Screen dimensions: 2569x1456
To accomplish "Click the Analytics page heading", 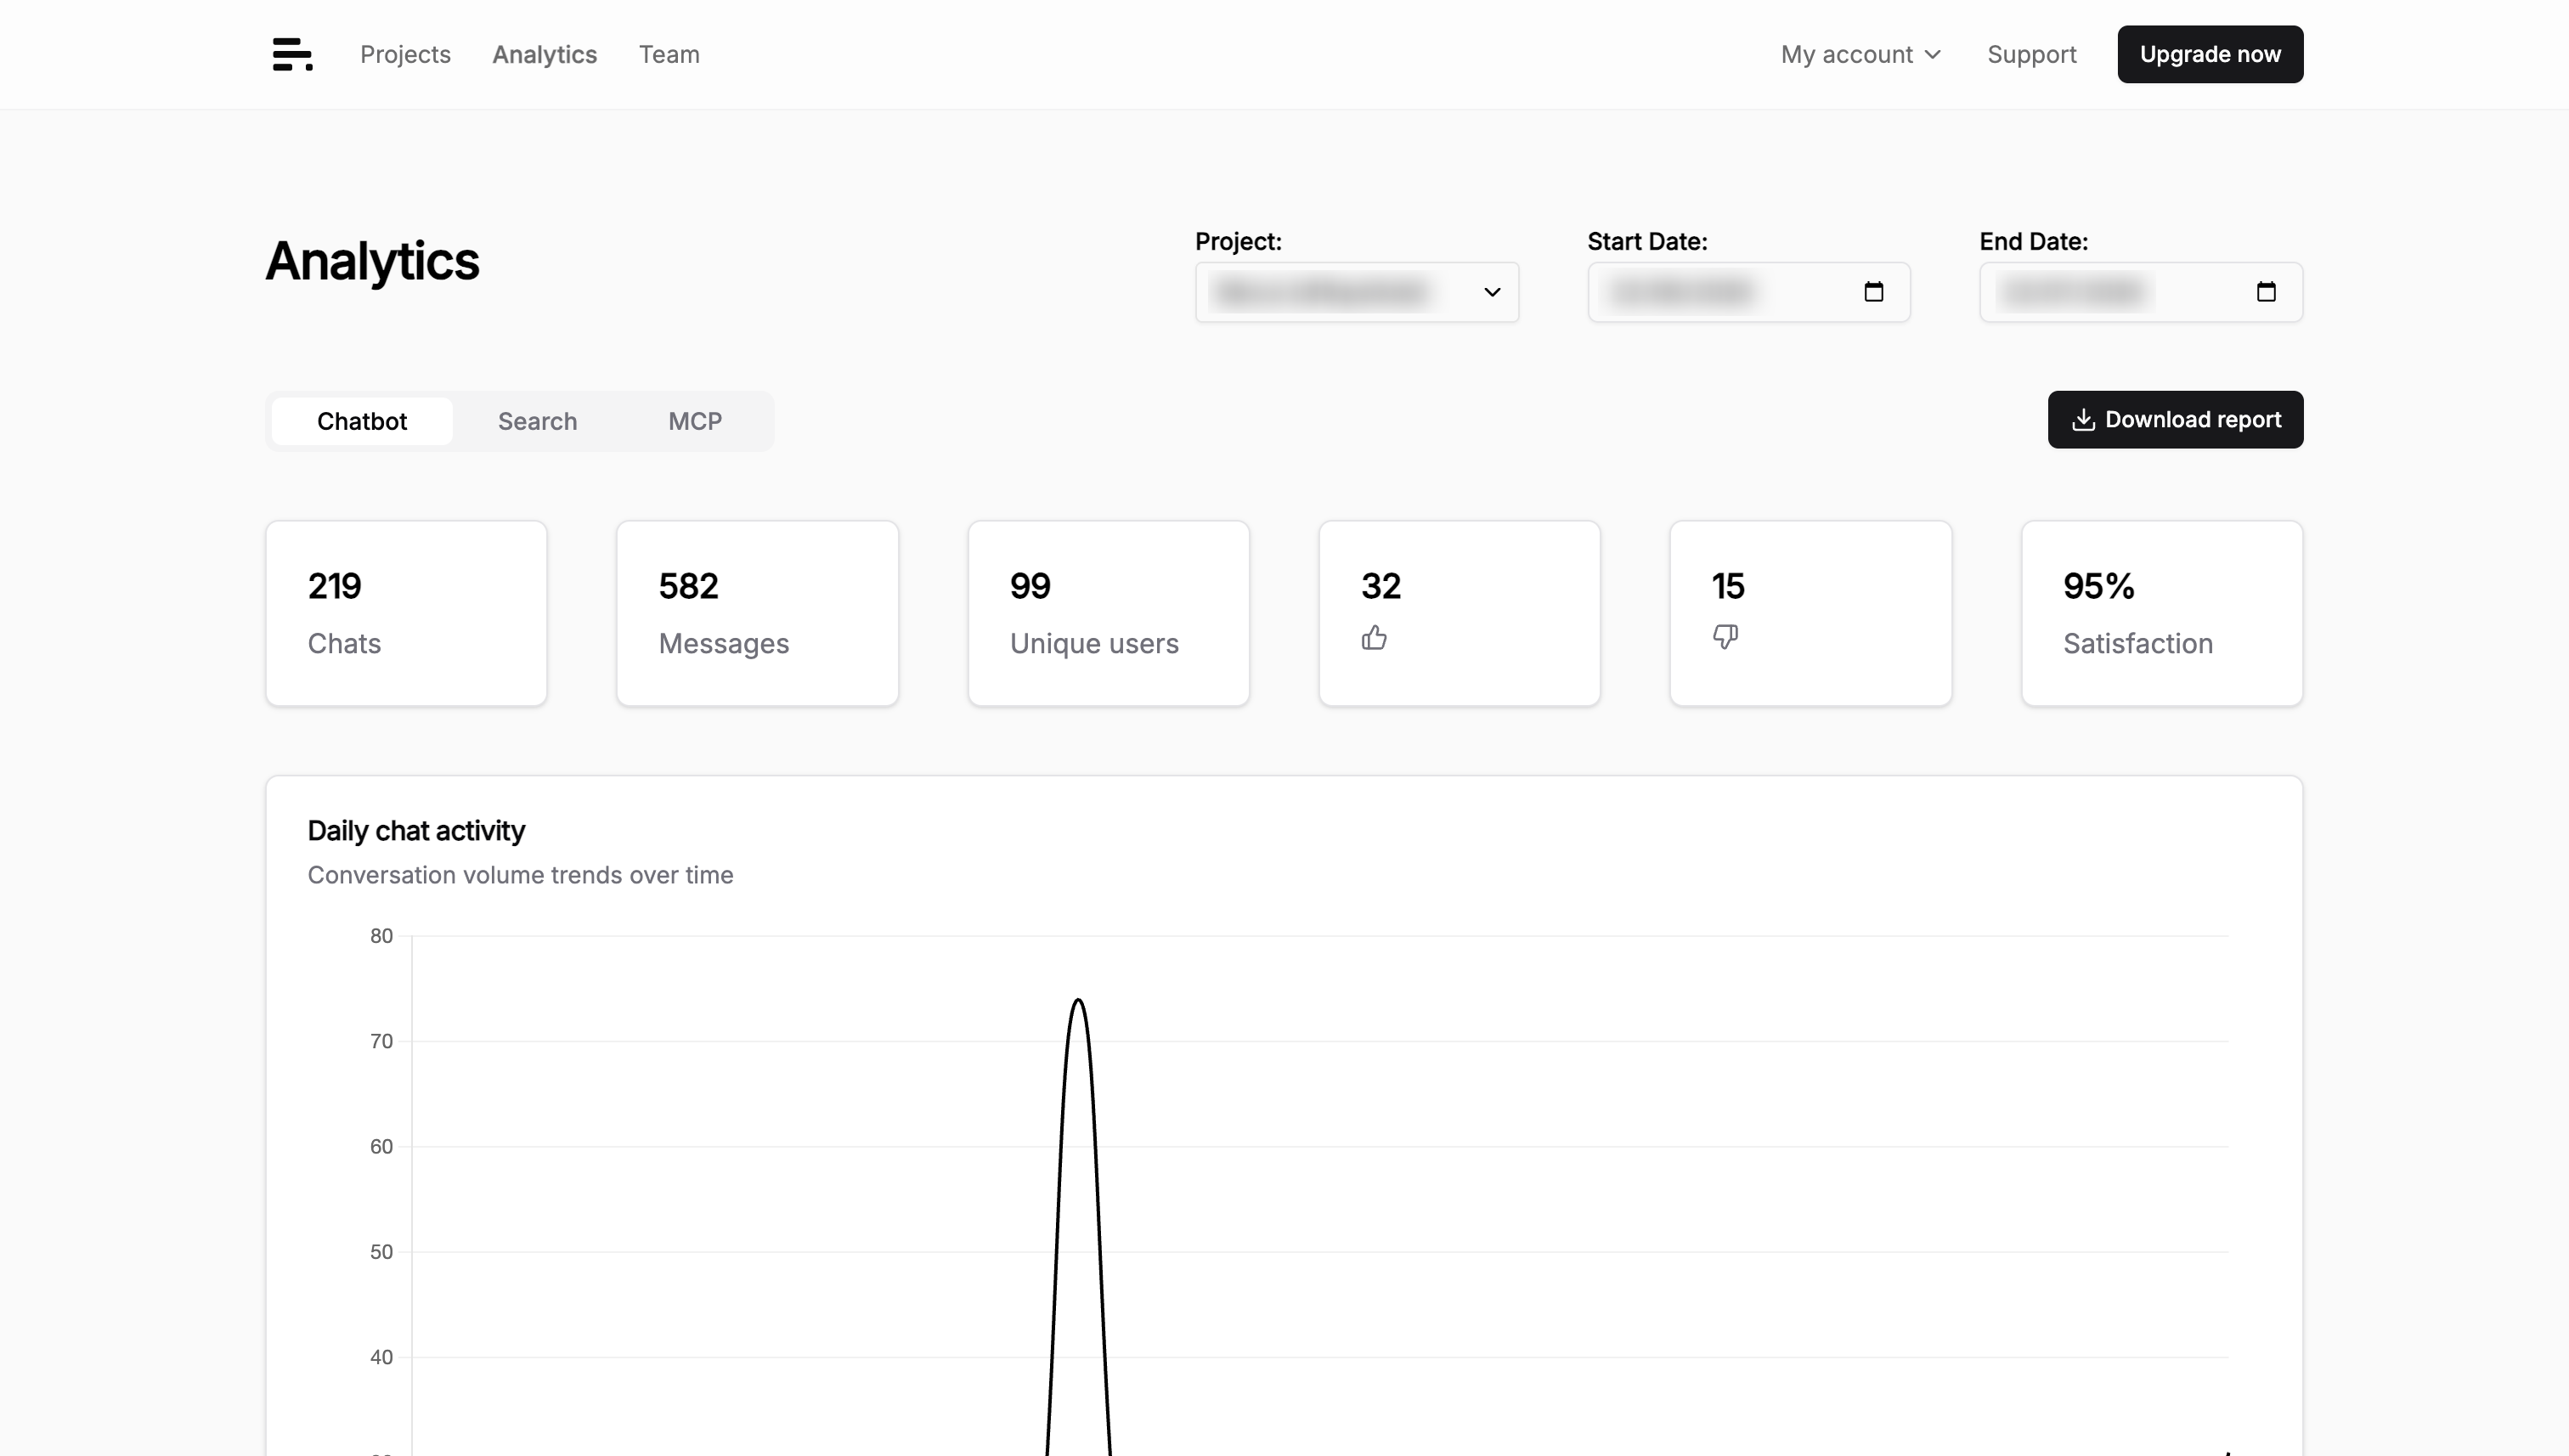I will click(372, 261).
